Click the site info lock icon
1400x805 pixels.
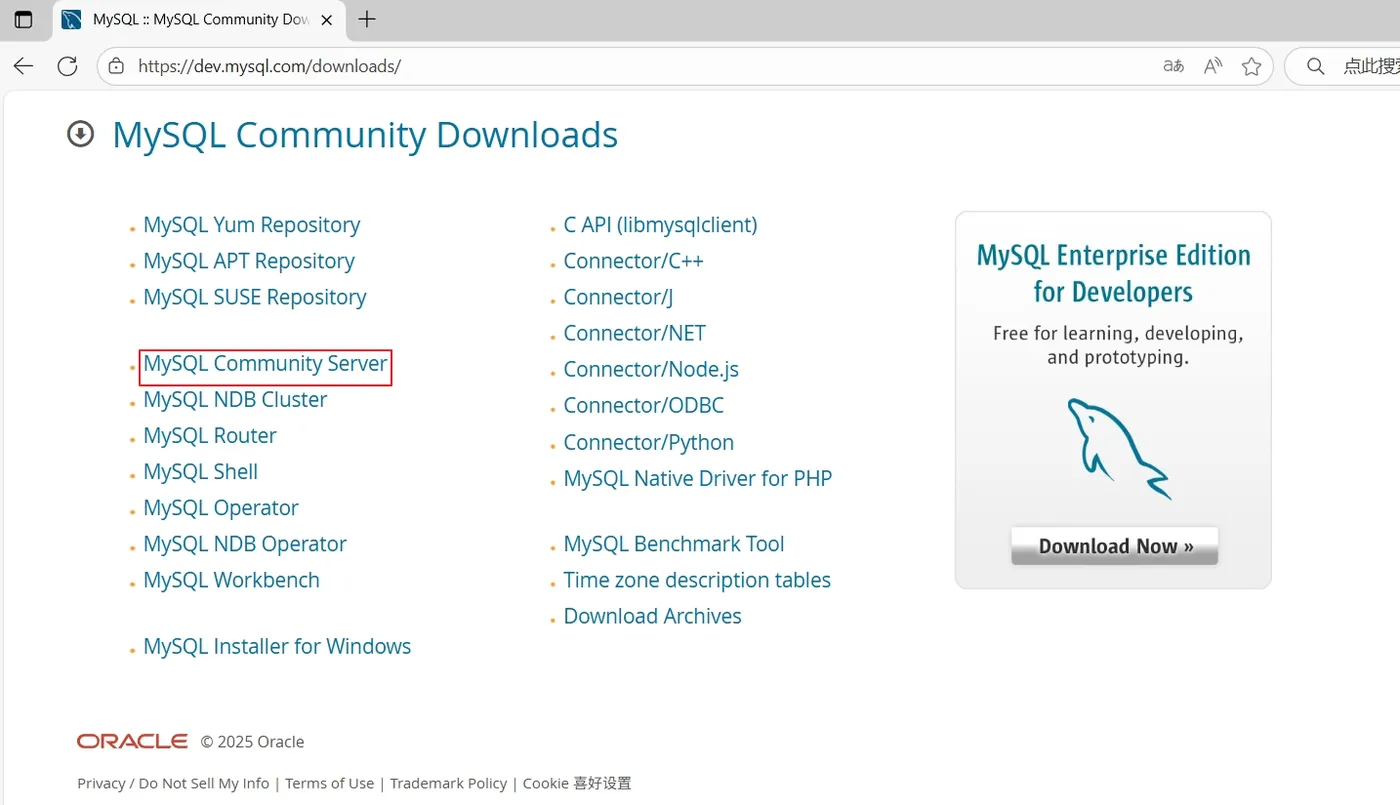pyautogui.click(x=116, y=66)
